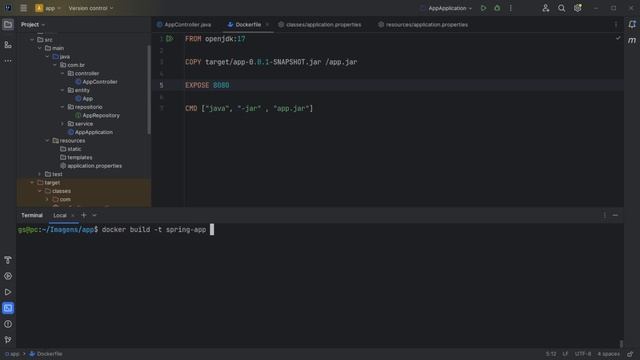Screen dimensions: 640x360
Task: Click the inspection checkmark widget in editor
Action: [x=618, y=38]
